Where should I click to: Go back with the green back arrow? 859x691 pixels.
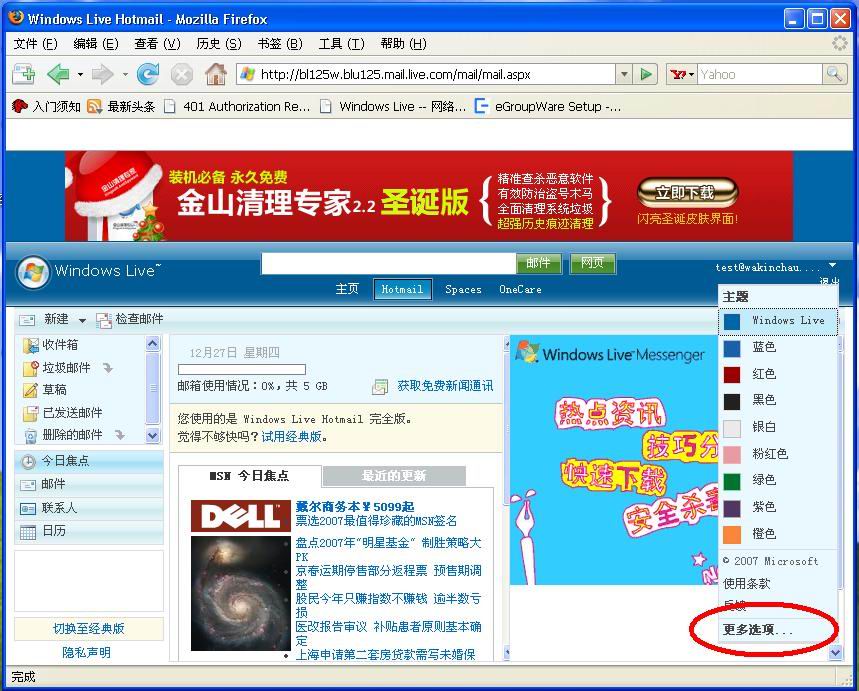[58, 74]
